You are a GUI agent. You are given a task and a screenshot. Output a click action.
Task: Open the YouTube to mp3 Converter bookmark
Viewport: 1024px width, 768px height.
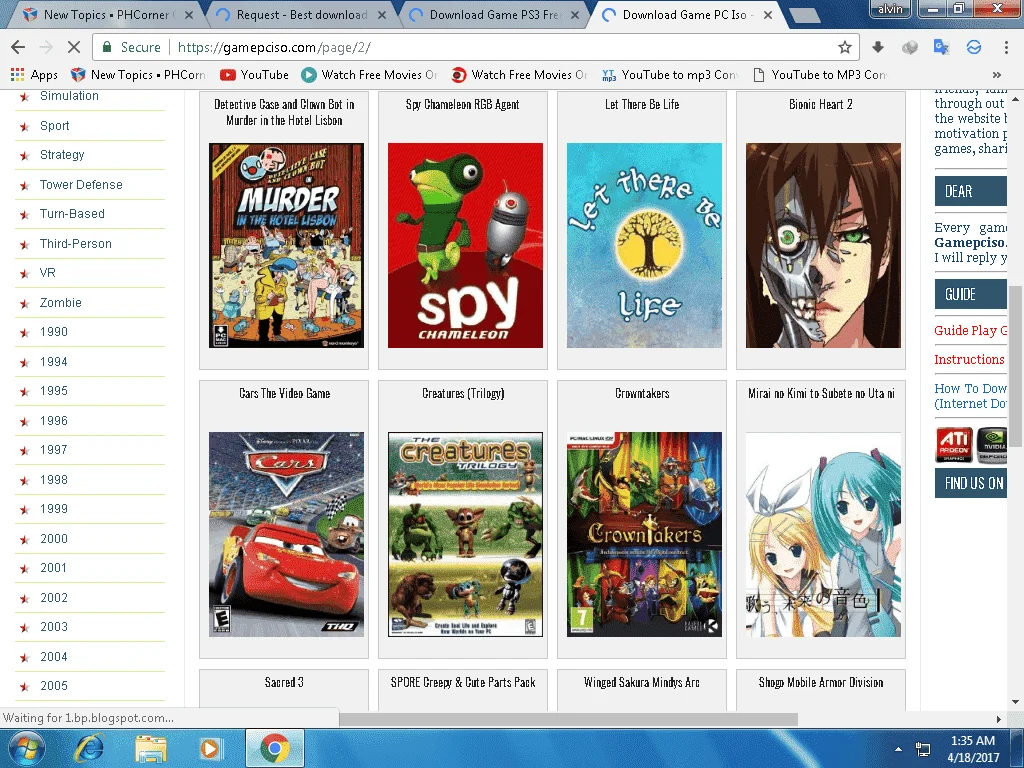click(669, 75)
